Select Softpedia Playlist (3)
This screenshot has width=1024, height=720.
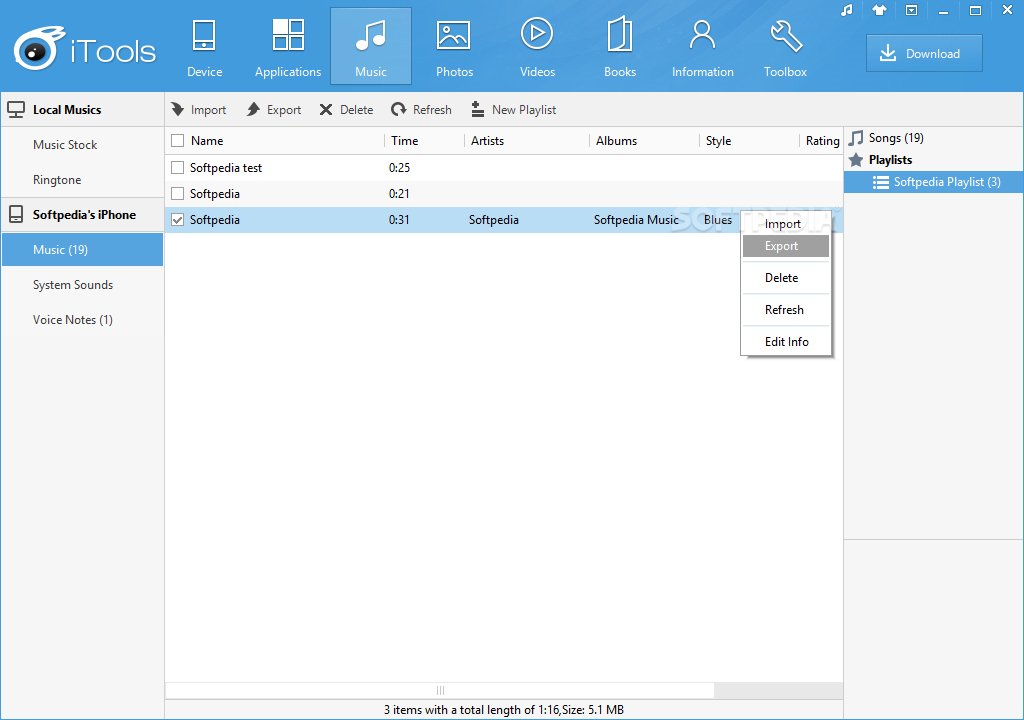click(934, 182)
